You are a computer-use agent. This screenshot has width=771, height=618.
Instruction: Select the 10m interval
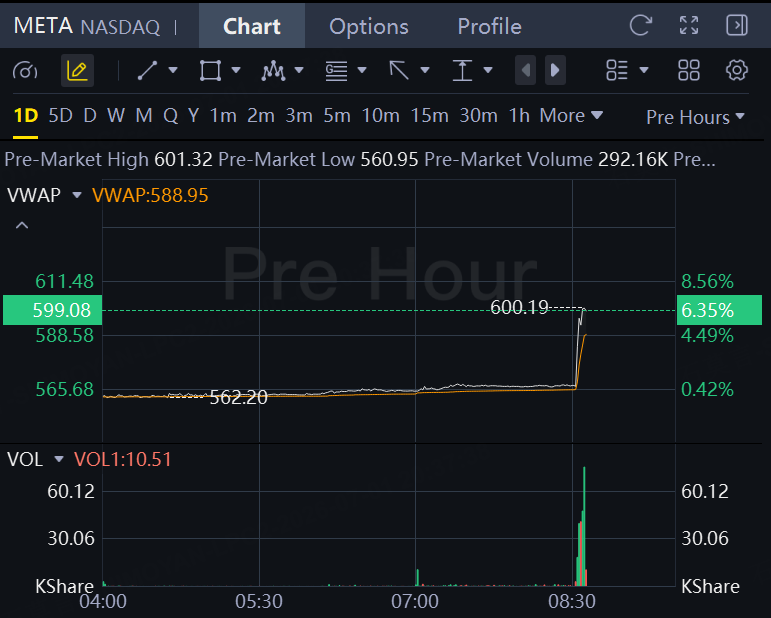pos(381,116)
